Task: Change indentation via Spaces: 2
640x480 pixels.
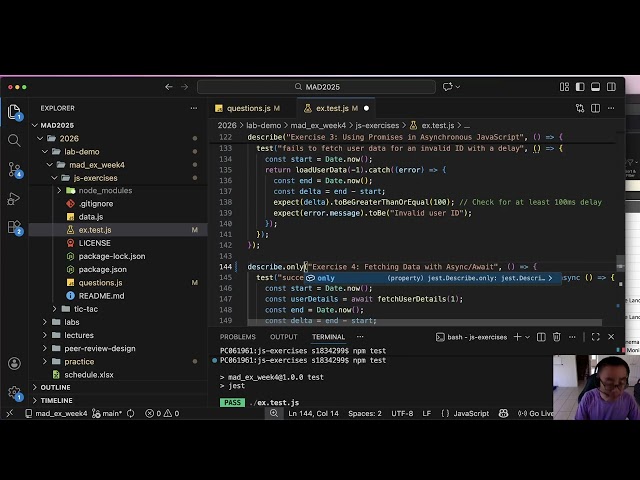Action: coord(365,413)
